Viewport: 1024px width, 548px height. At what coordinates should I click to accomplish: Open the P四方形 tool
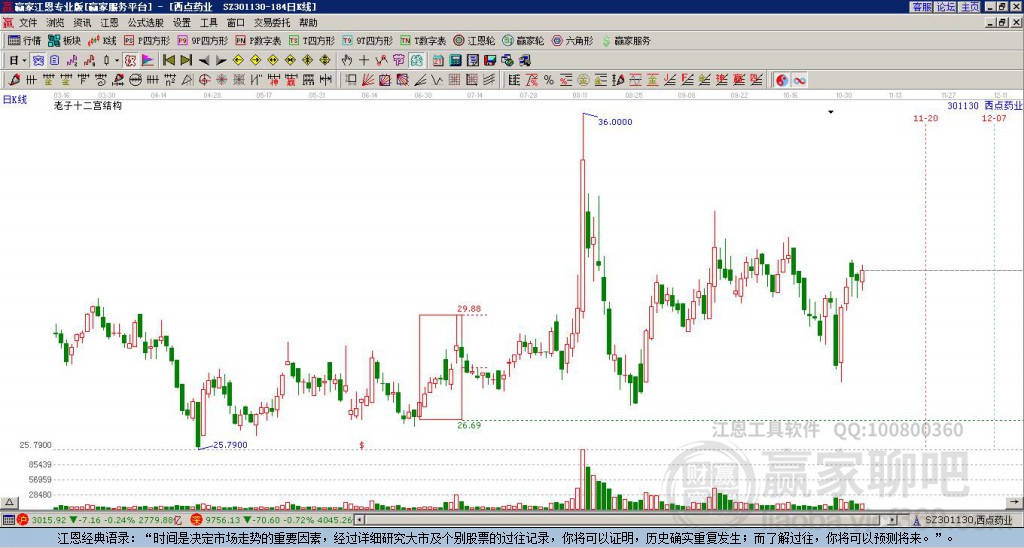pos(147,40)
